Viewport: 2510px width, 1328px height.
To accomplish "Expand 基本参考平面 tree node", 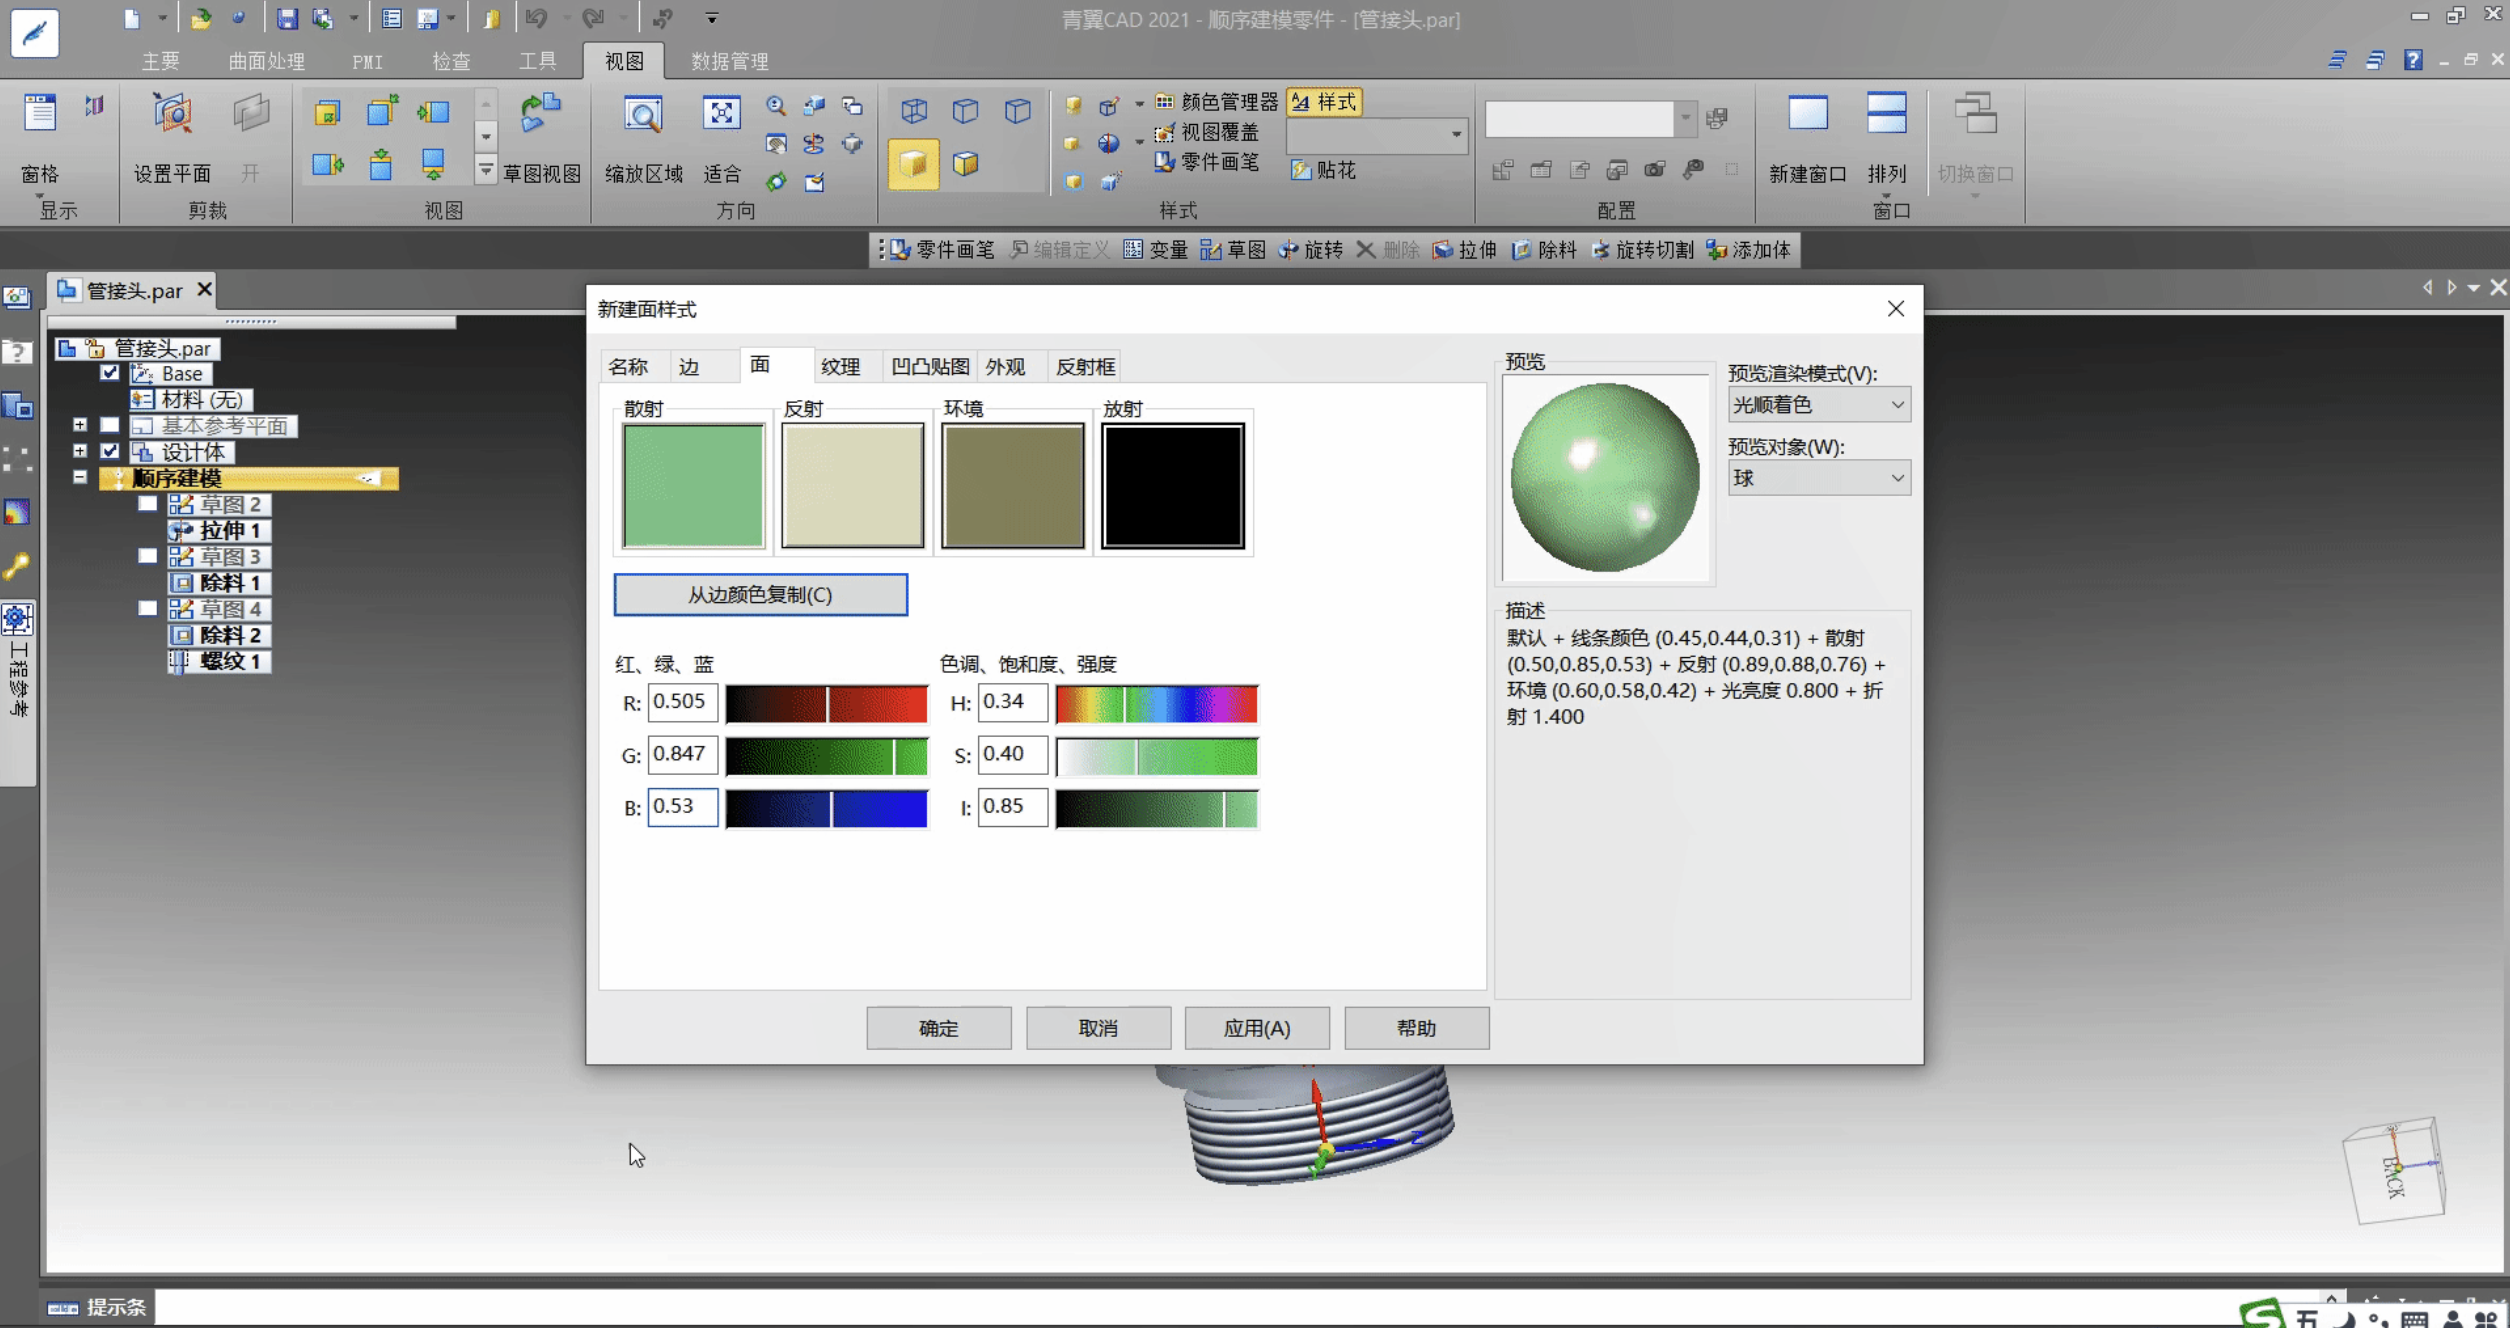I will (x=80, y=425).
